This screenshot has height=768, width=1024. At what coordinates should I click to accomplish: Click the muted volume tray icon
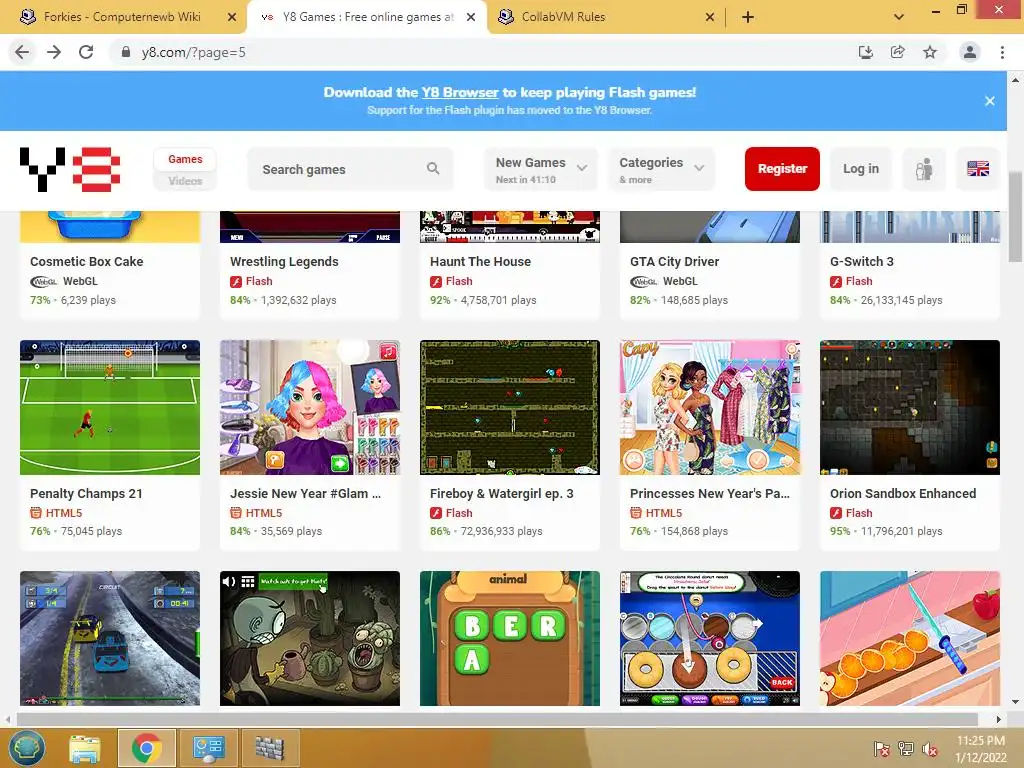(x=930, y=749)
